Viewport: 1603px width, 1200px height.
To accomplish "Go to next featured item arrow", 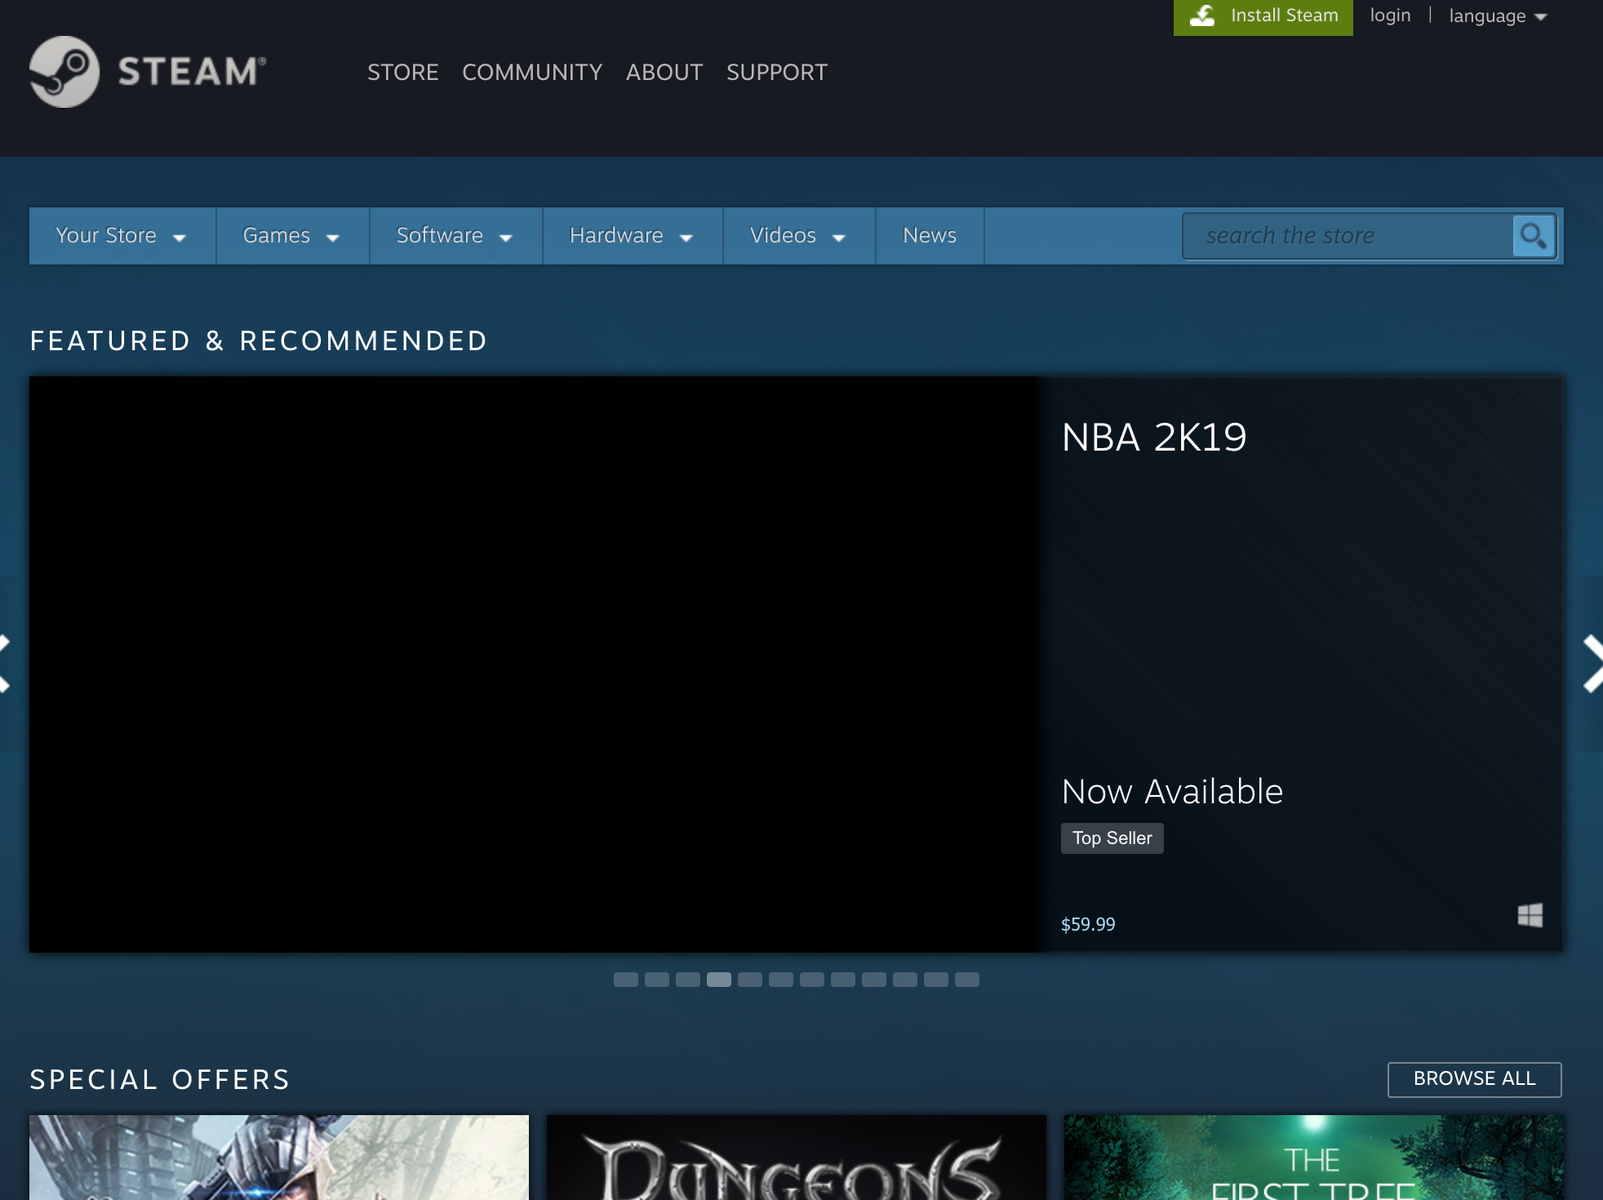I will [x=1592, y=663].
